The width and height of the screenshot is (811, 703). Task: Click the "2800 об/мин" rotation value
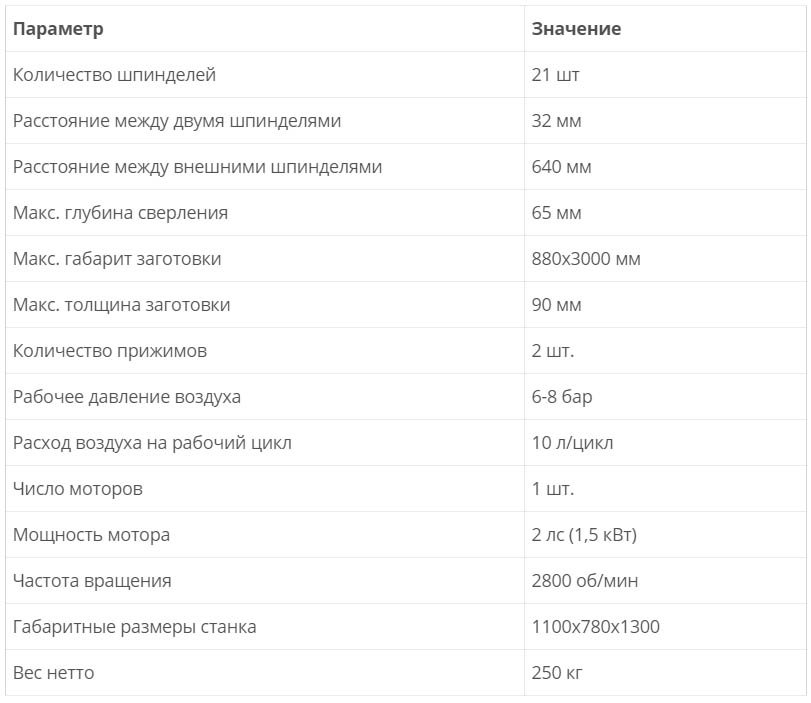tap(585, 581)
